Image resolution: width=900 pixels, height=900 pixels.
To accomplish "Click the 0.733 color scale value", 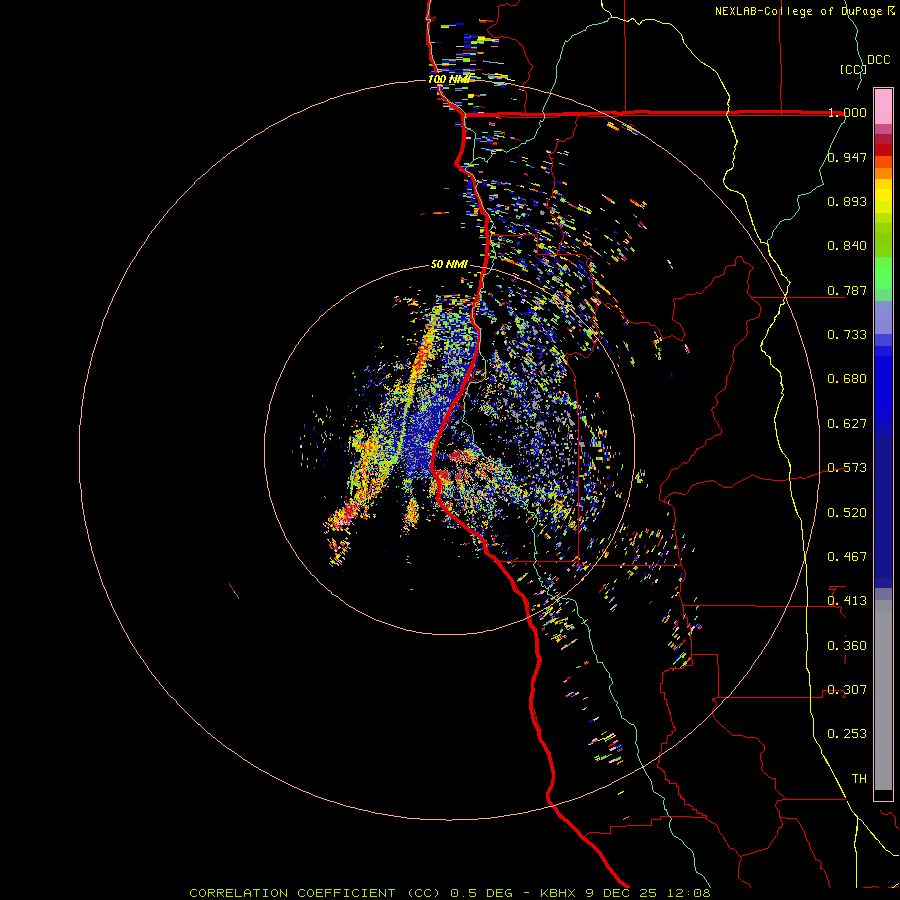I will (847, 335).
